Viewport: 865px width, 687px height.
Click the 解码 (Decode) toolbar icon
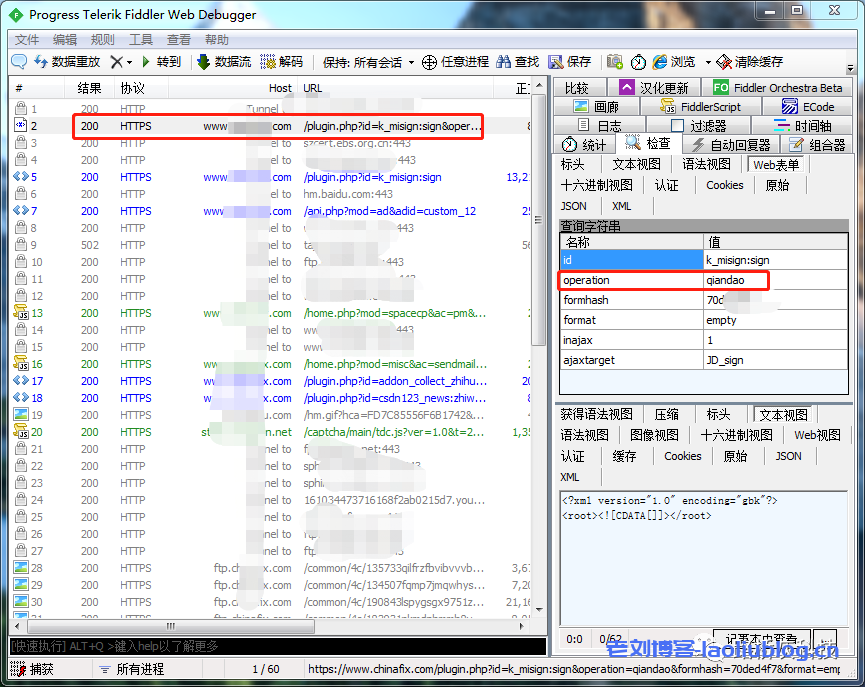(x=268, y=62)
